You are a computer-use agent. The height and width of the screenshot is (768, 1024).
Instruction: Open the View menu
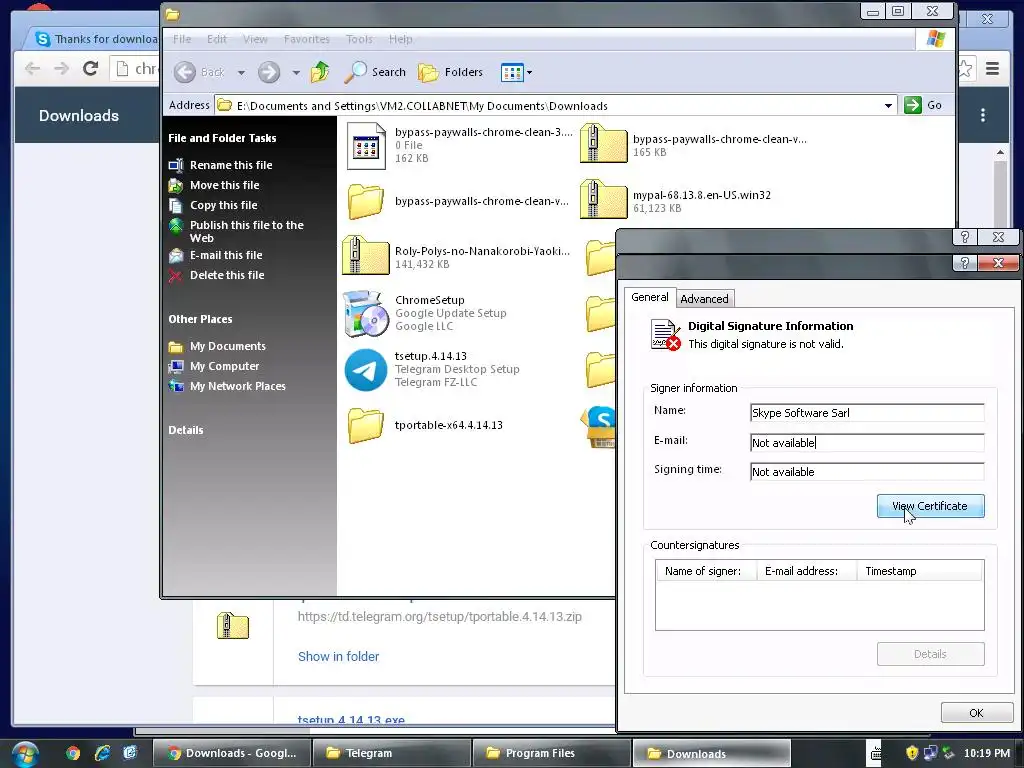point(255,39)
